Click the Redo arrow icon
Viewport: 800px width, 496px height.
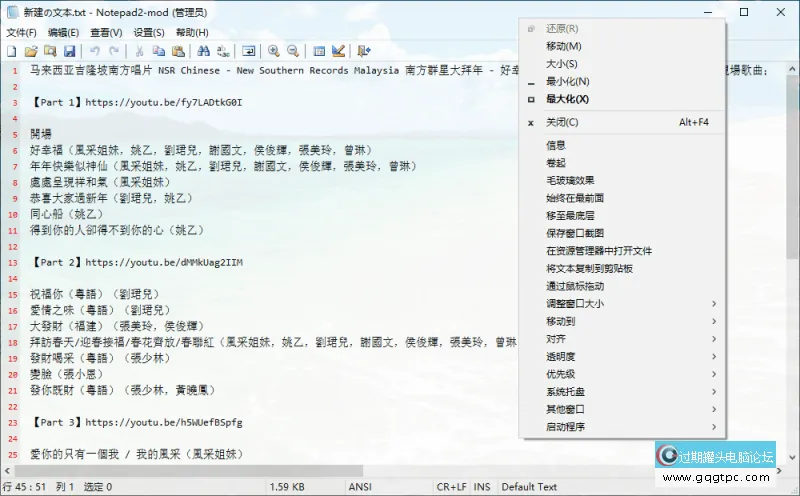[114, 51]
